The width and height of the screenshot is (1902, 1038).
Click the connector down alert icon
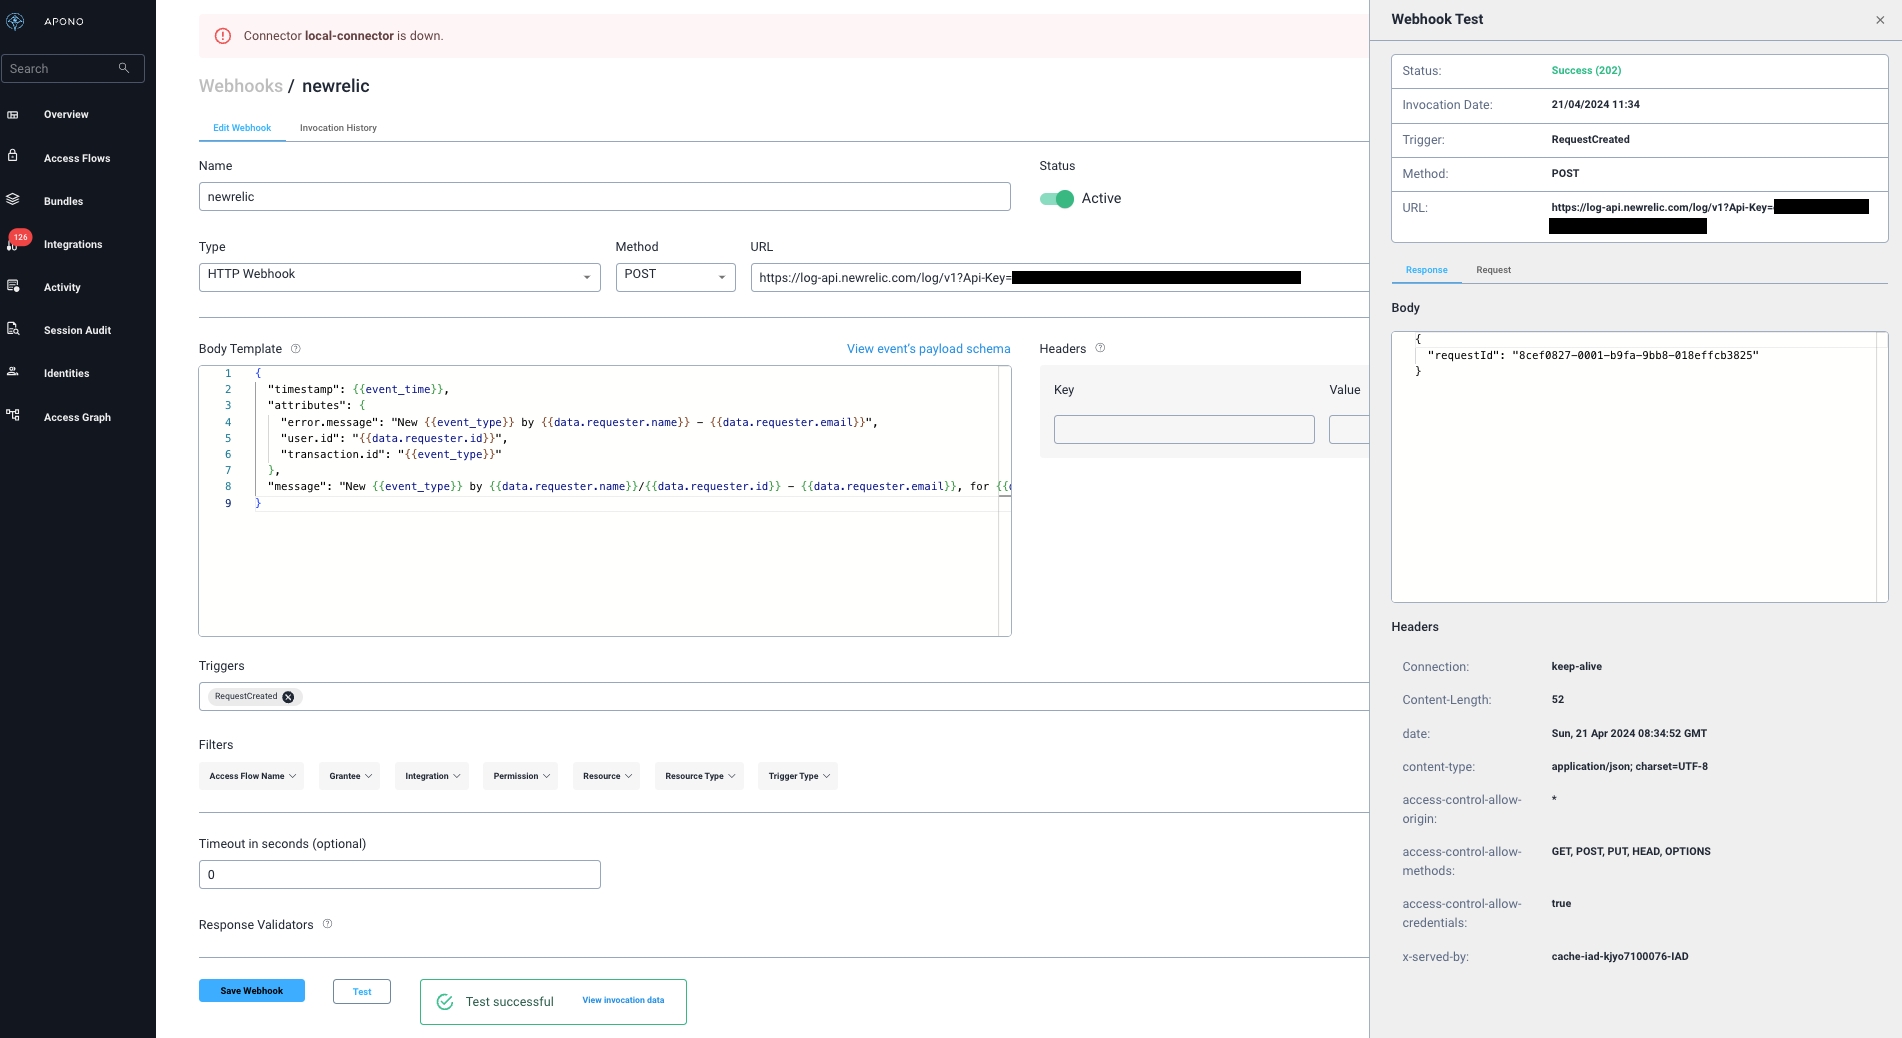(x=223, y=36)
